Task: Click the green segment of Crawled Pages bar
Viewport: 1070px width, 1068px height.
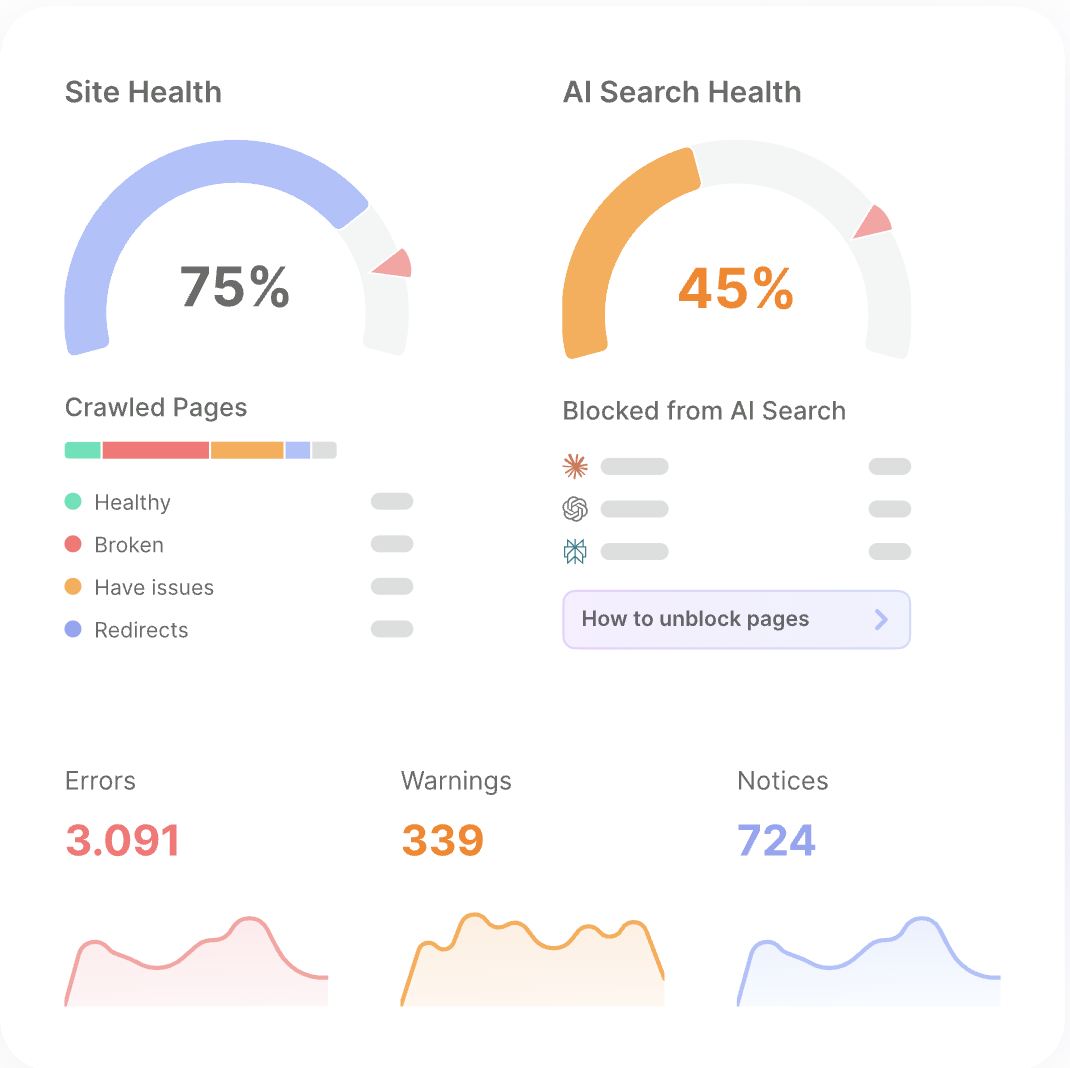Action: pyautogui.click(x=83, y=450)
